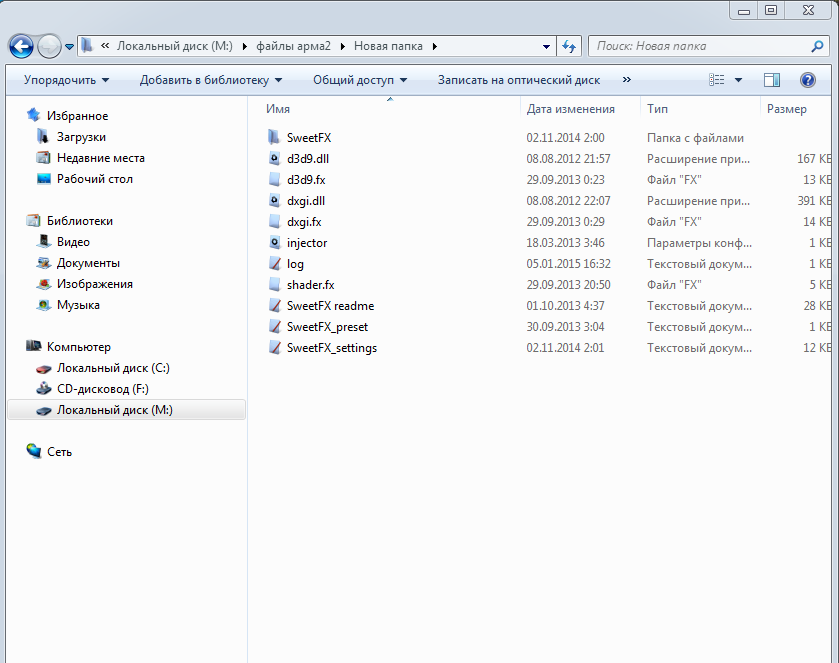Open Видео library
The image size is (839, 663).
(73, 242)
